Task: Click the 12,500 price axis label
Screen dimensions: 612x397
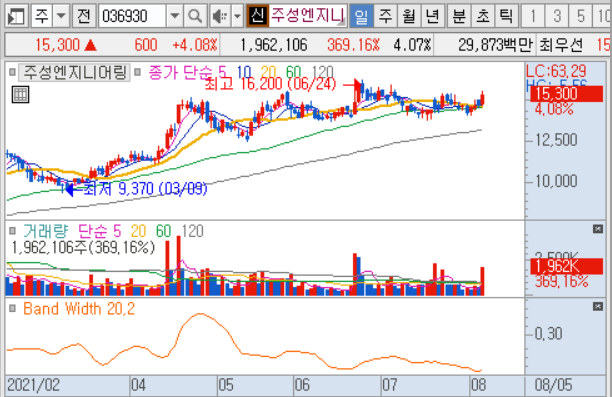Action: 556,140
